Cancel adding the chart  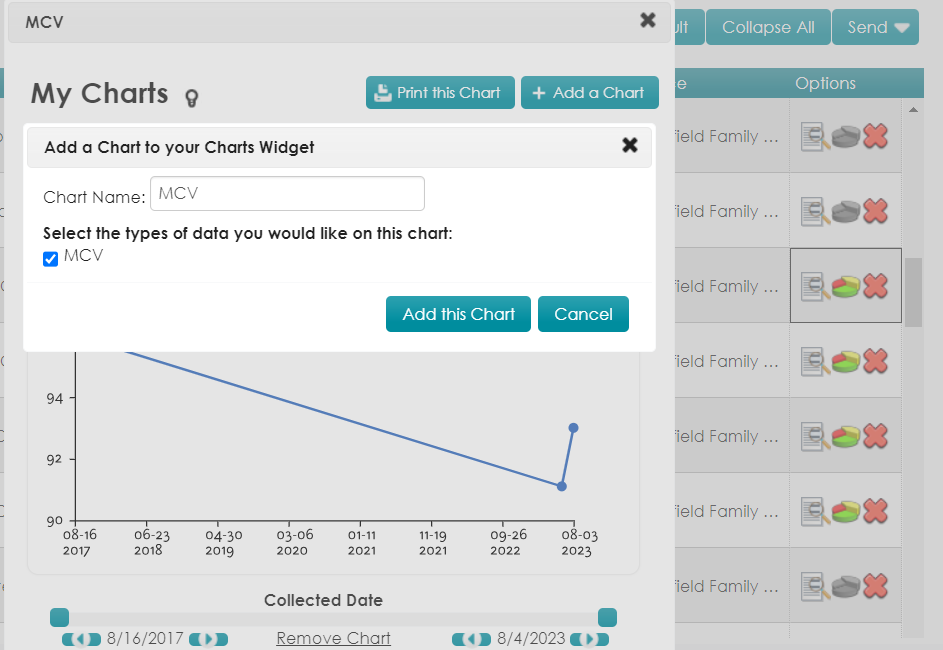coord(583,313)
